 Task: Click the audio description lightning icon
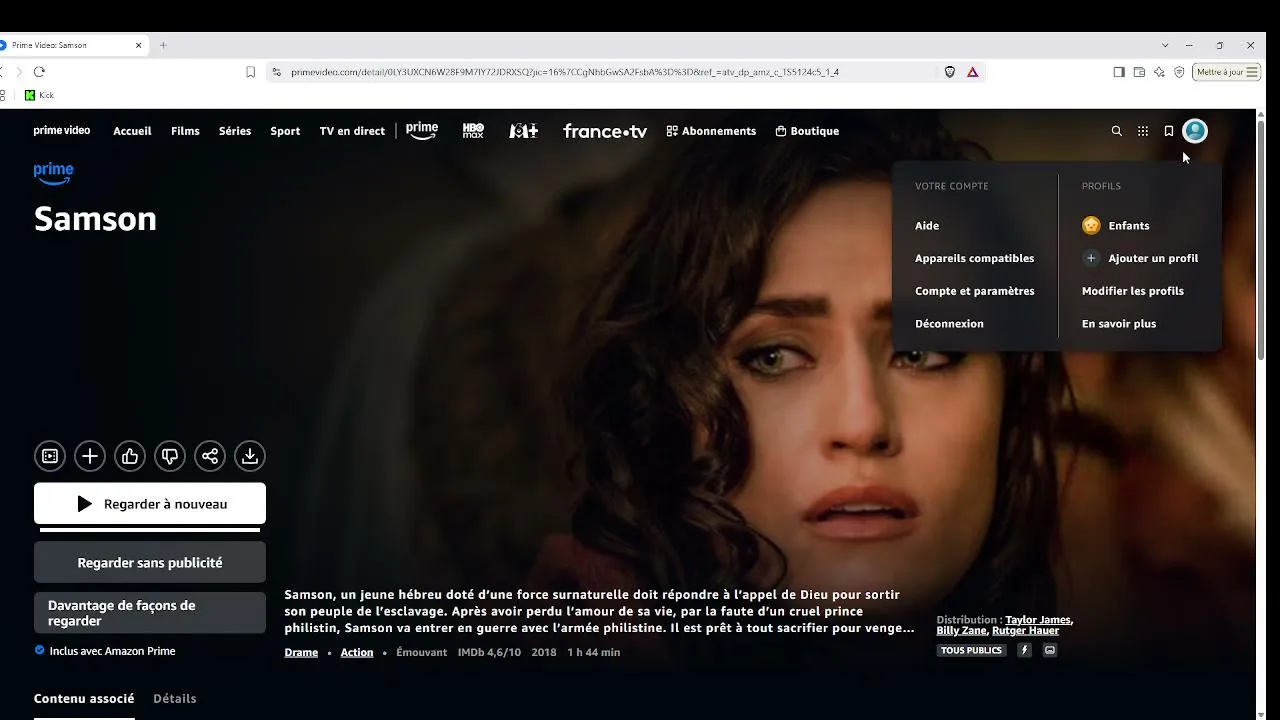pyautogui.click(x=1024, y=650)
